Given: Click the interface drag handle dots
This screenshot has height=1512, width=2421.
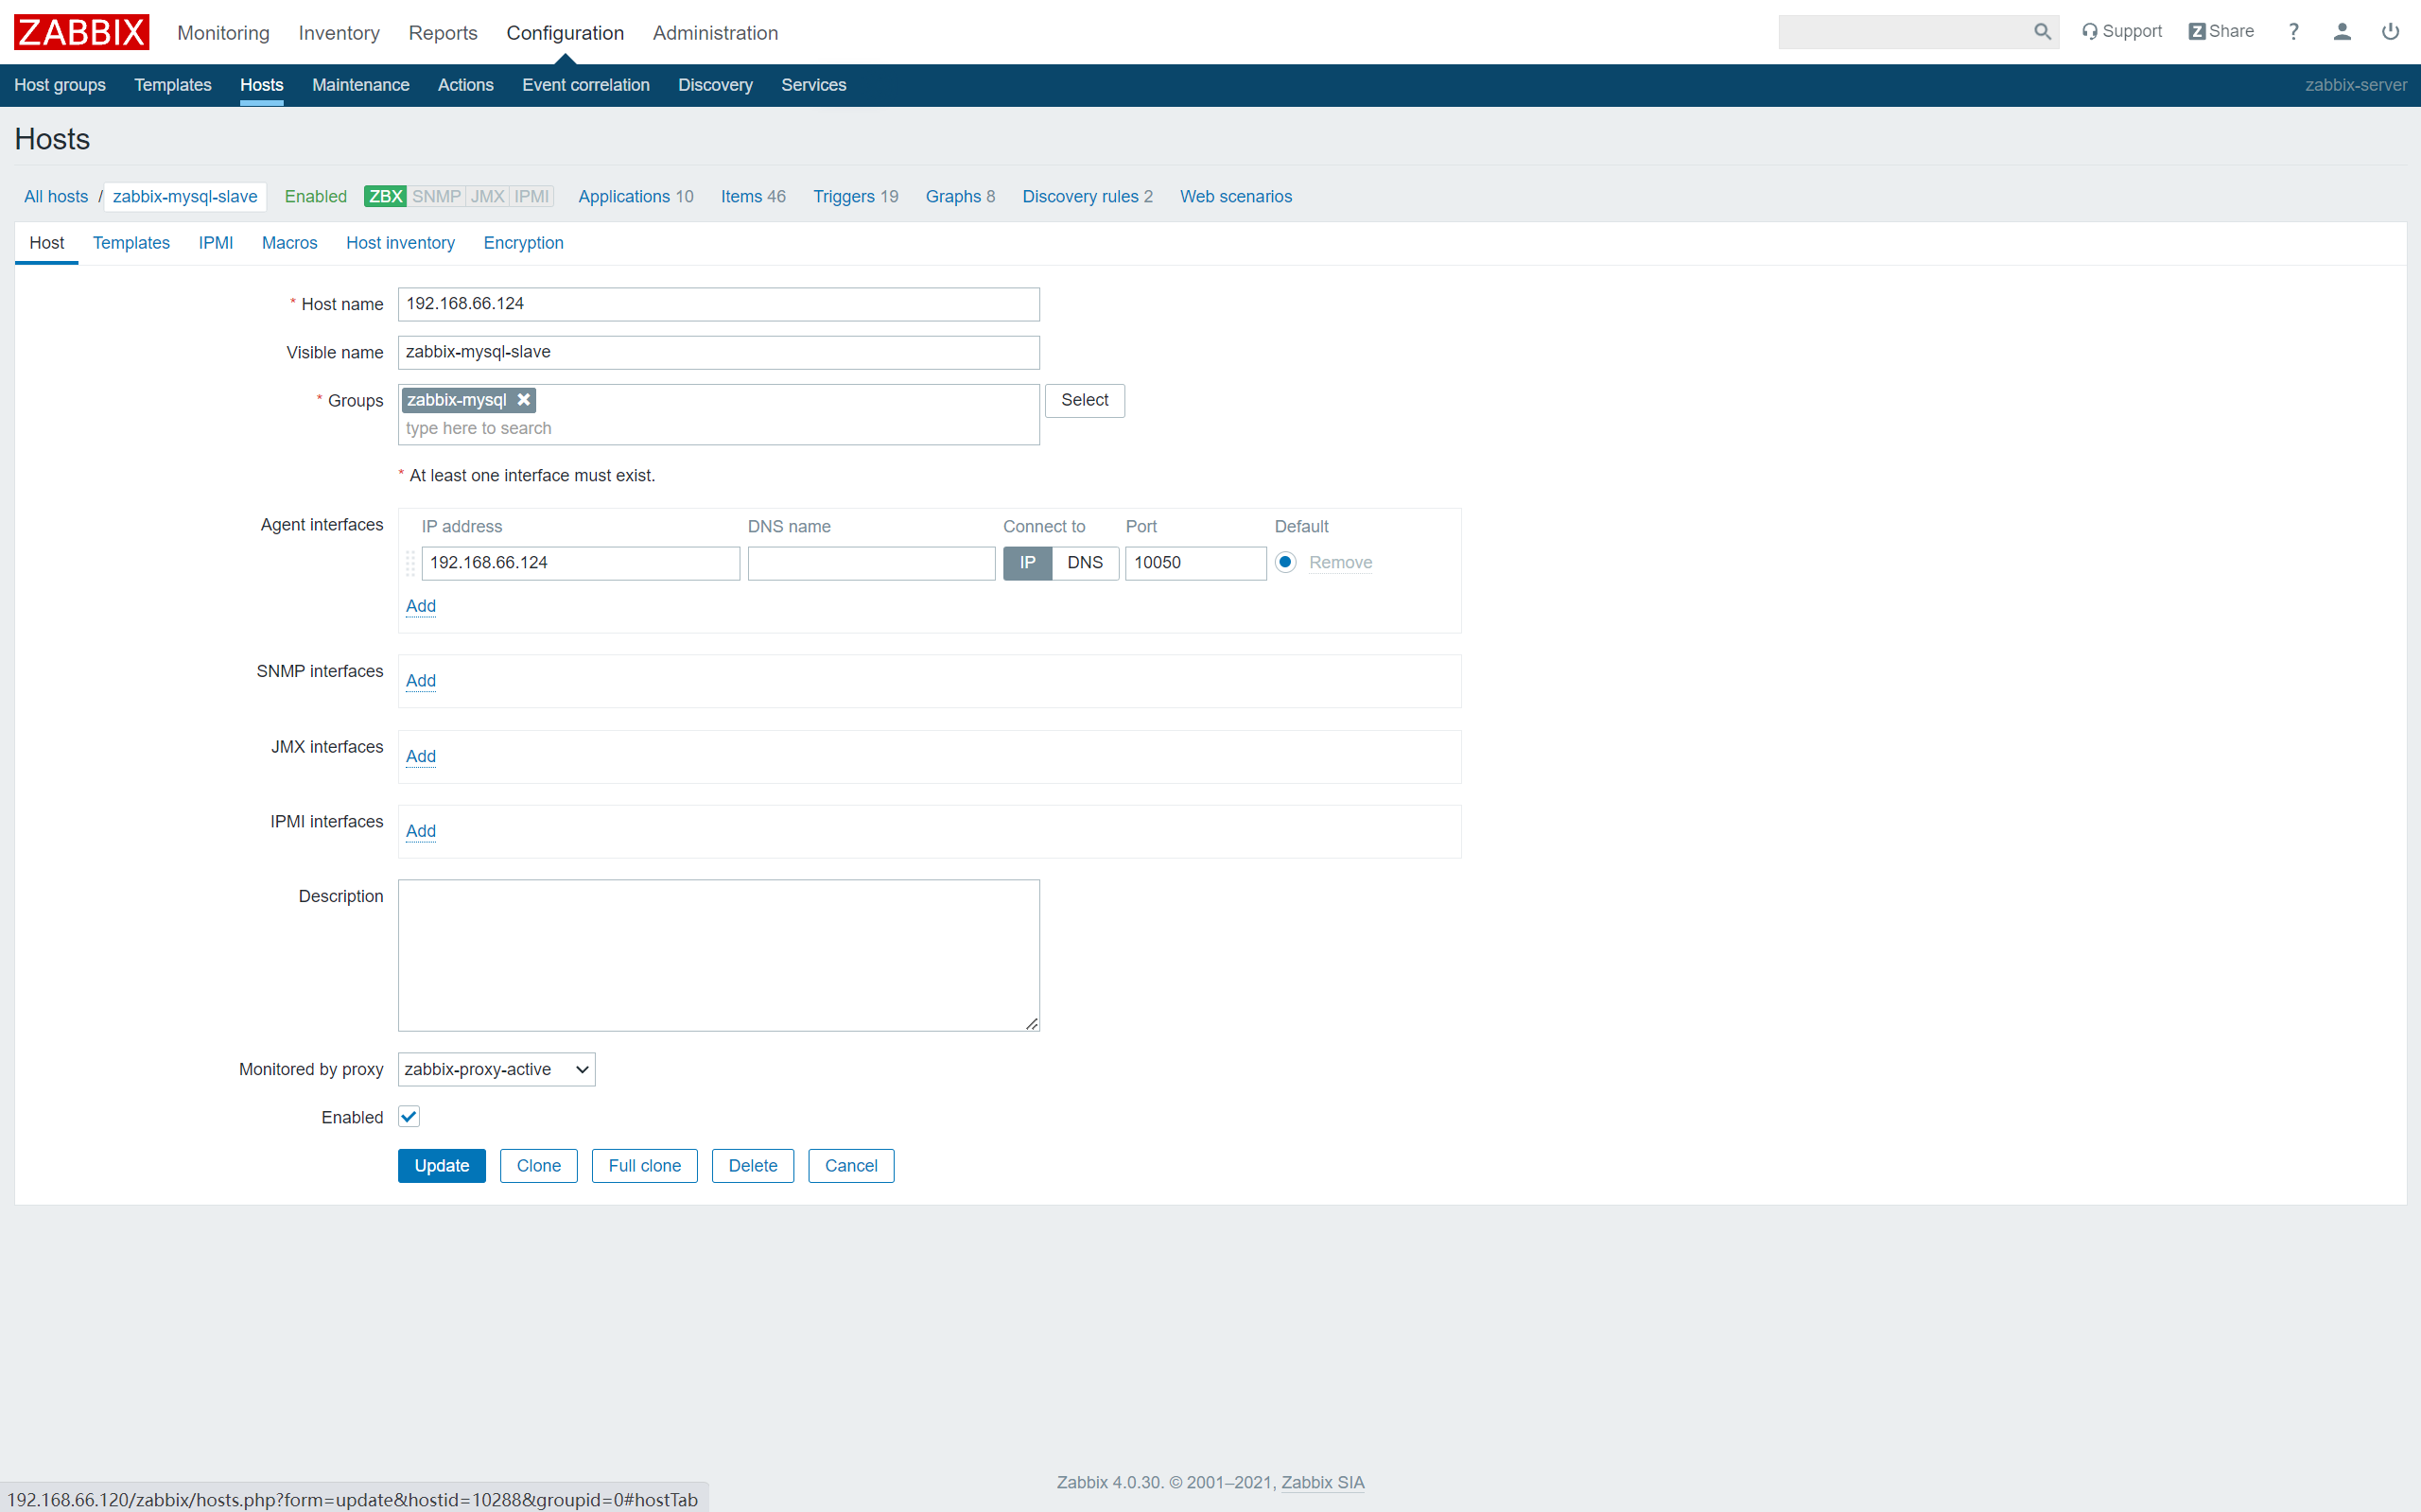Looking at the screenshot, I should coord(411,563).
